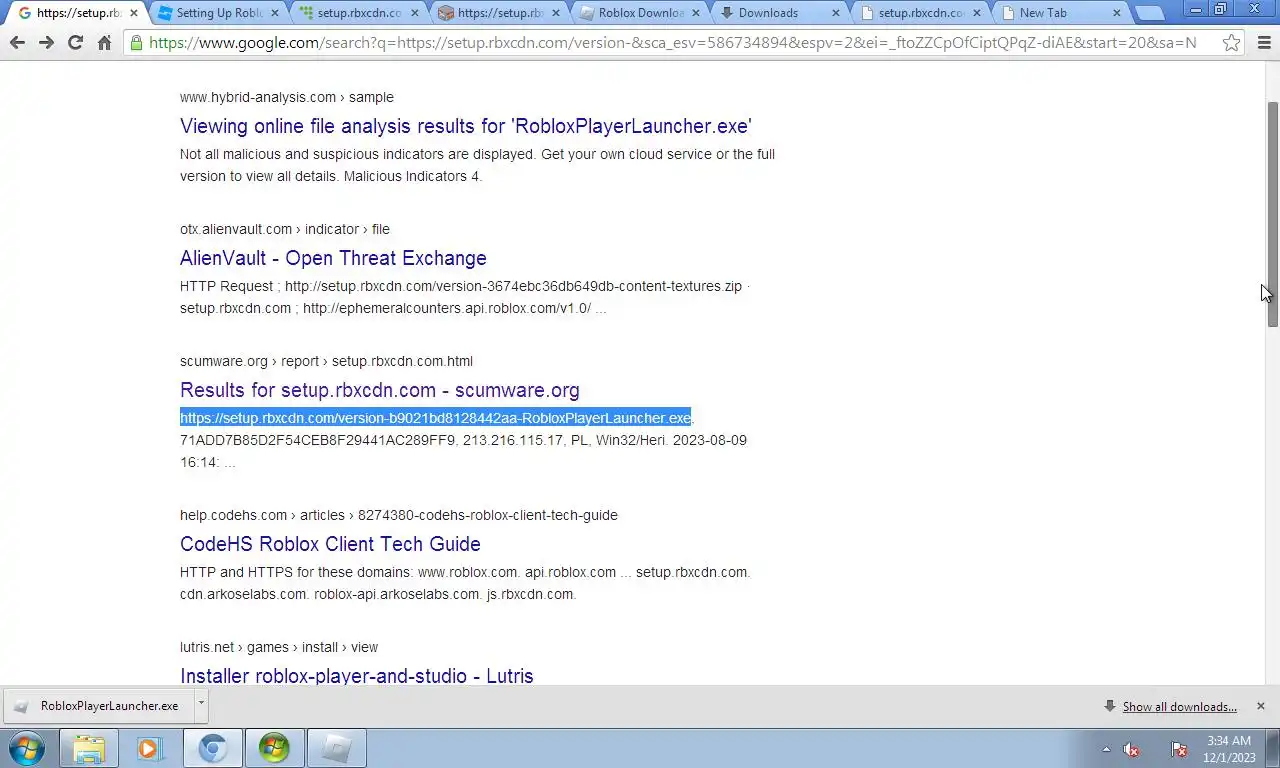Click 'Show all downloads...' link
Viewport: 1280px width, 768px height.
pyautogui.click(x=1179, y=707)
